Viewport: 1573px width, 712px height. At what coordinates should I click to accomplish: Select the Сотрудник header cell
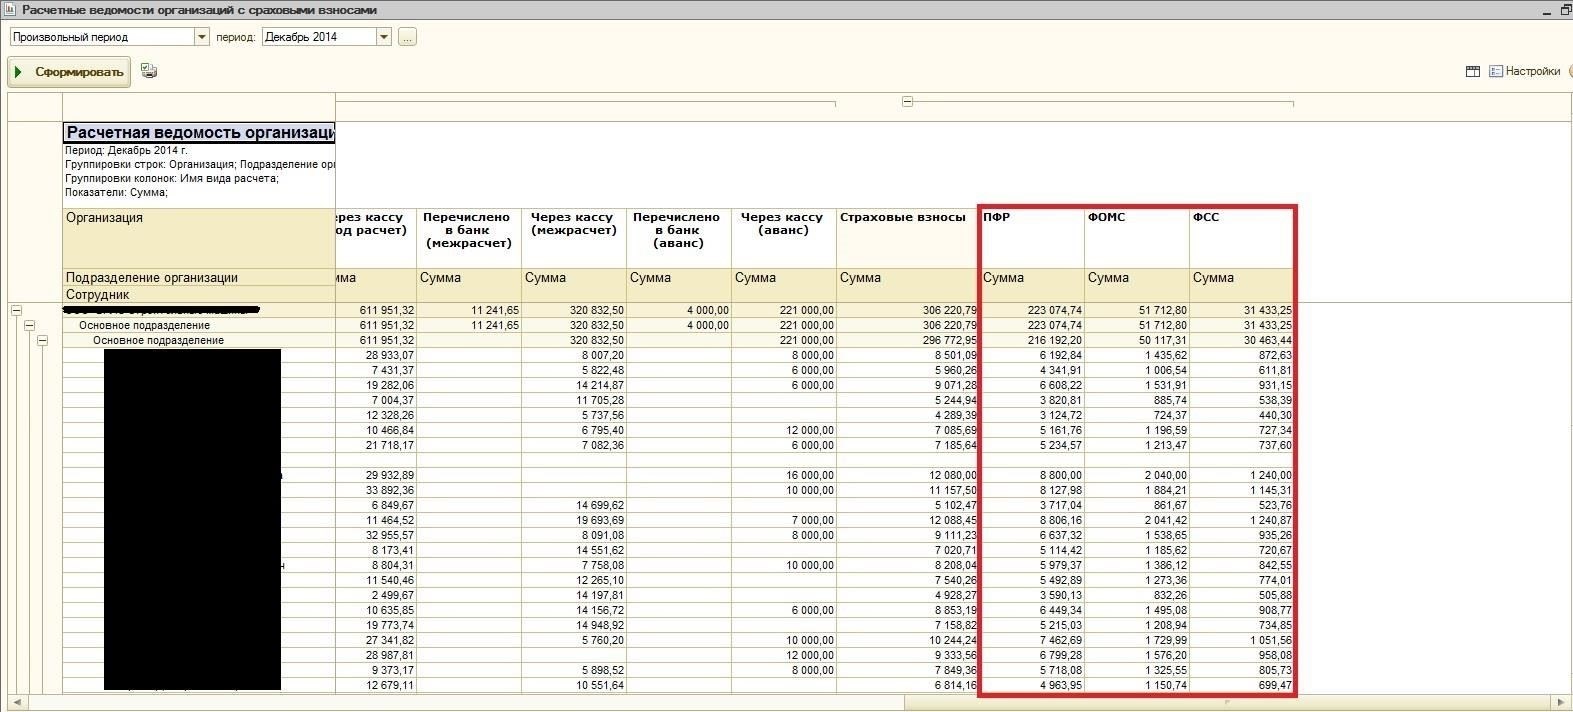click(199, 295)
